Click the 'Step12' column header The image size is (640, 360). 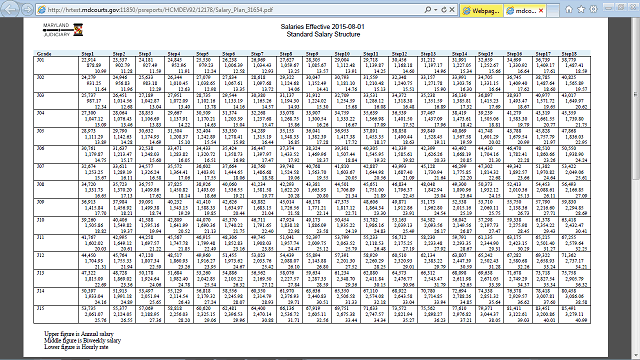click(399, 53)
